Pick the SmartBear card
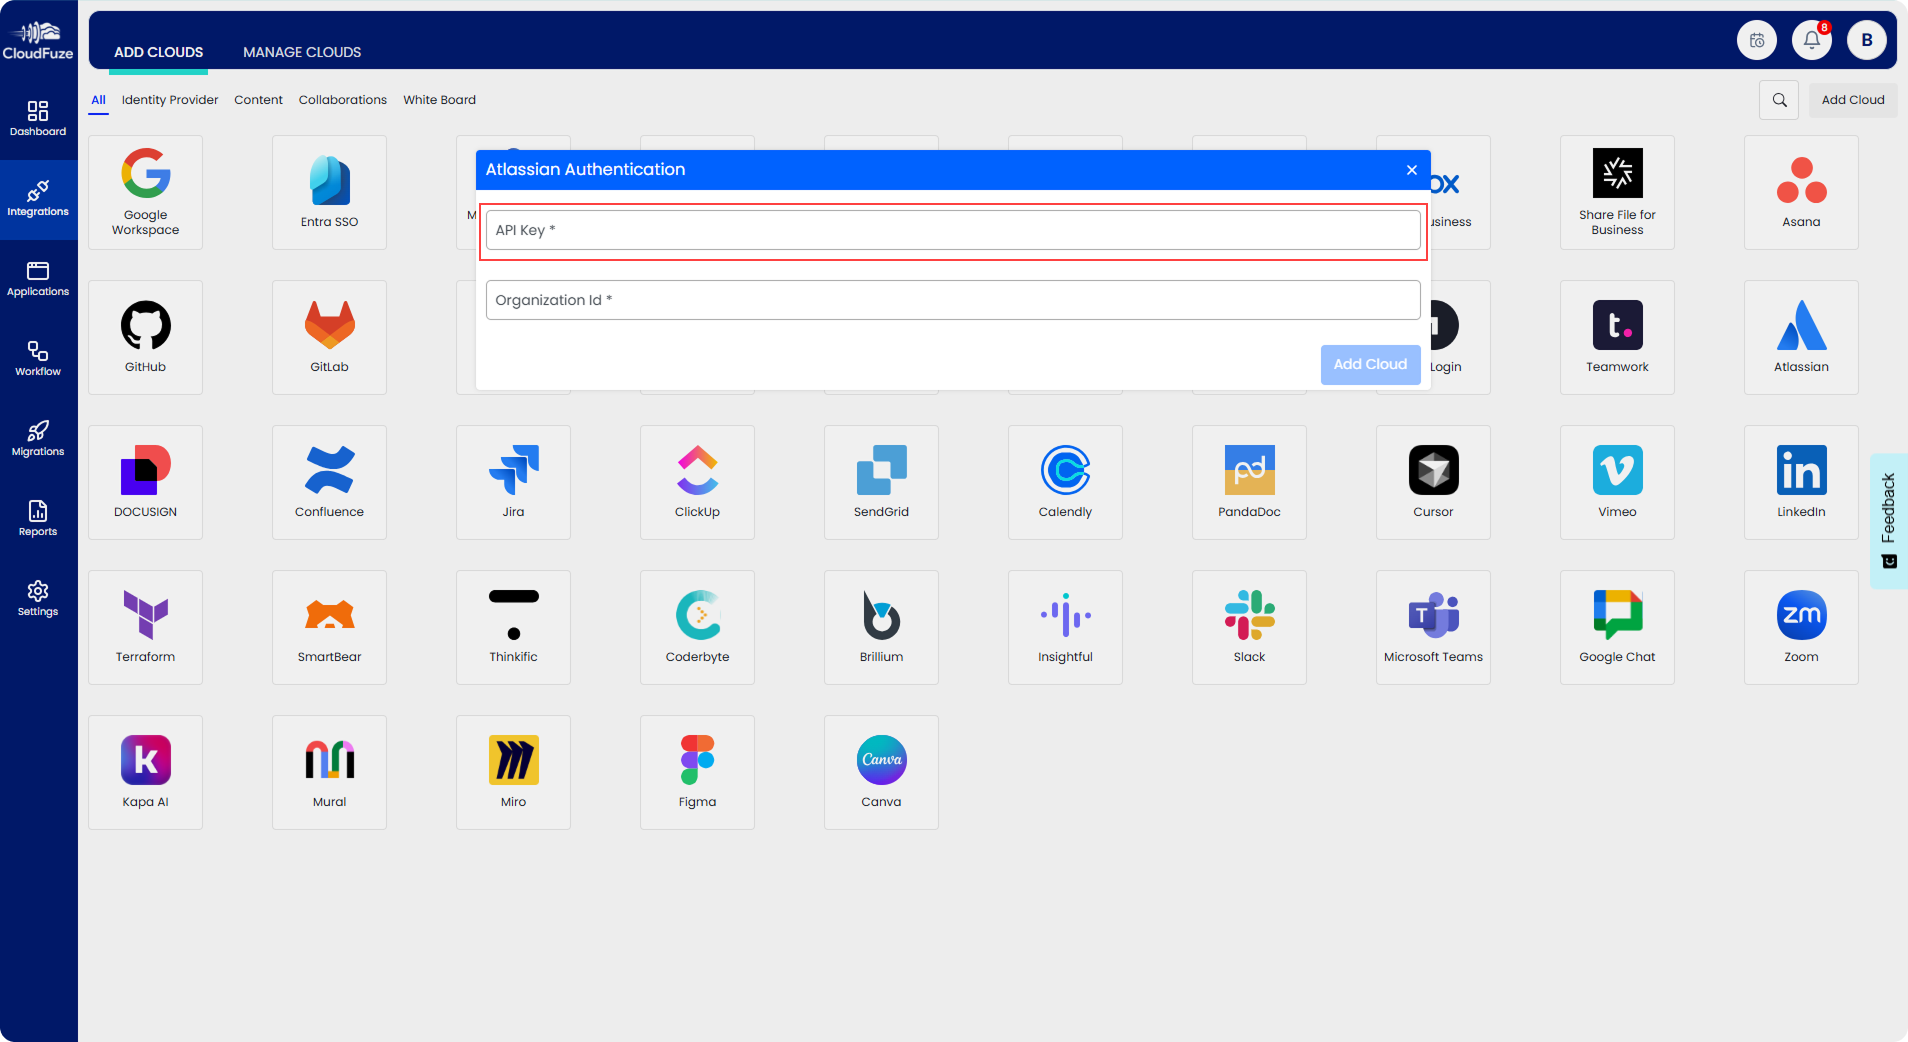Image resolution: width=1908 pixels, height=1042 pixels. [329, 627]
